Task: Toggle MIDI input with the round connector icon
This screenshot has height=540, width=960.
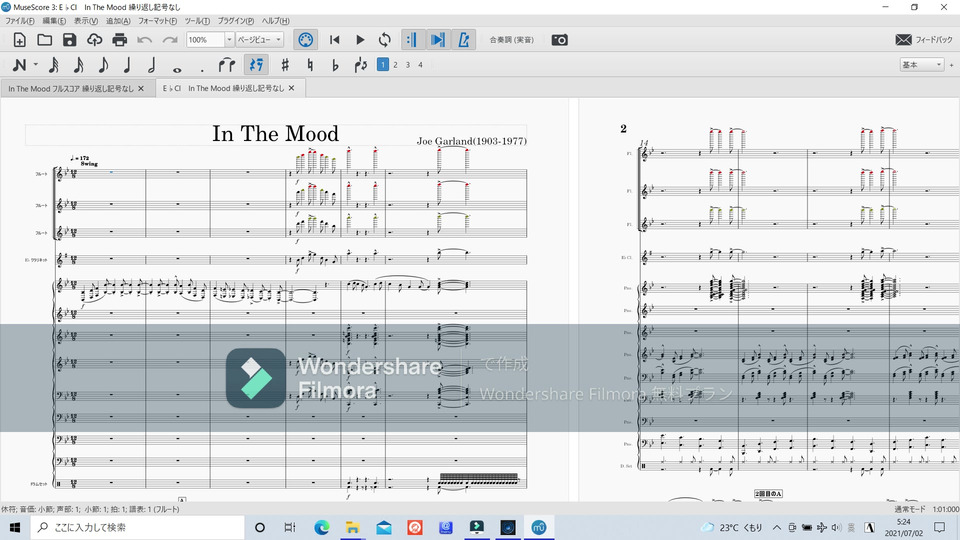Action: pos(306,40)
